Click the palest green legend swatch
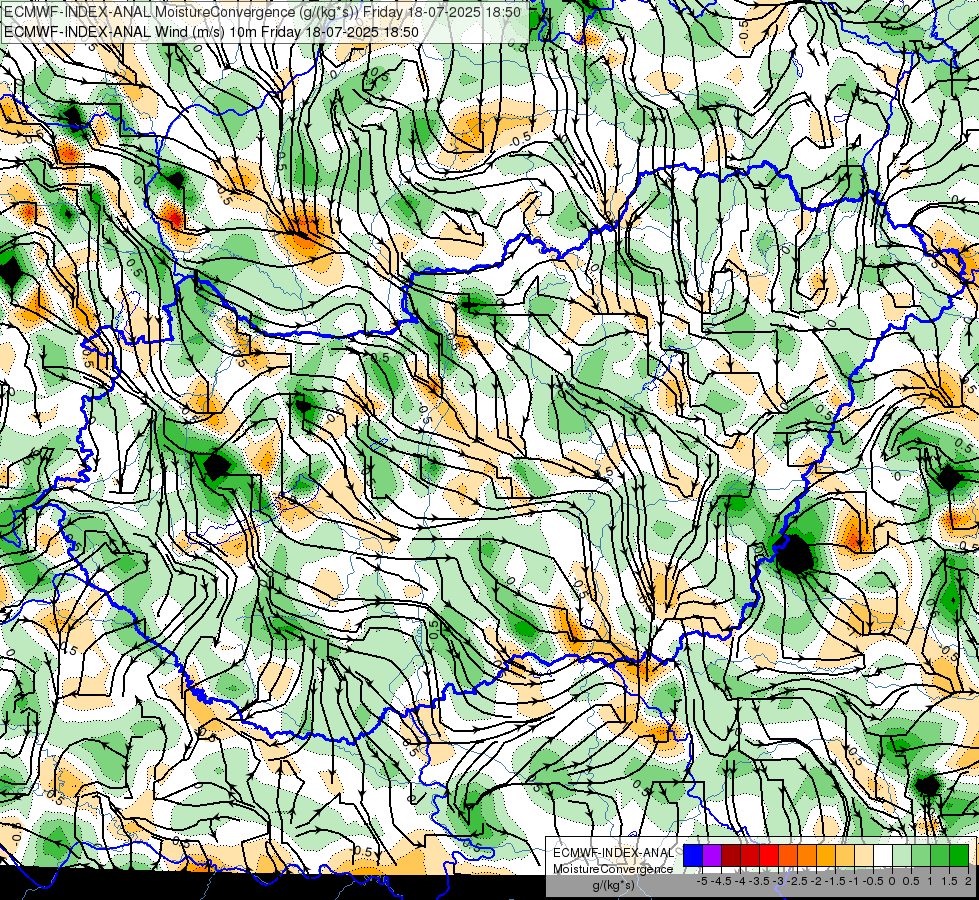Viewport: 979px width, 900px height. click(x=902, y=855)
